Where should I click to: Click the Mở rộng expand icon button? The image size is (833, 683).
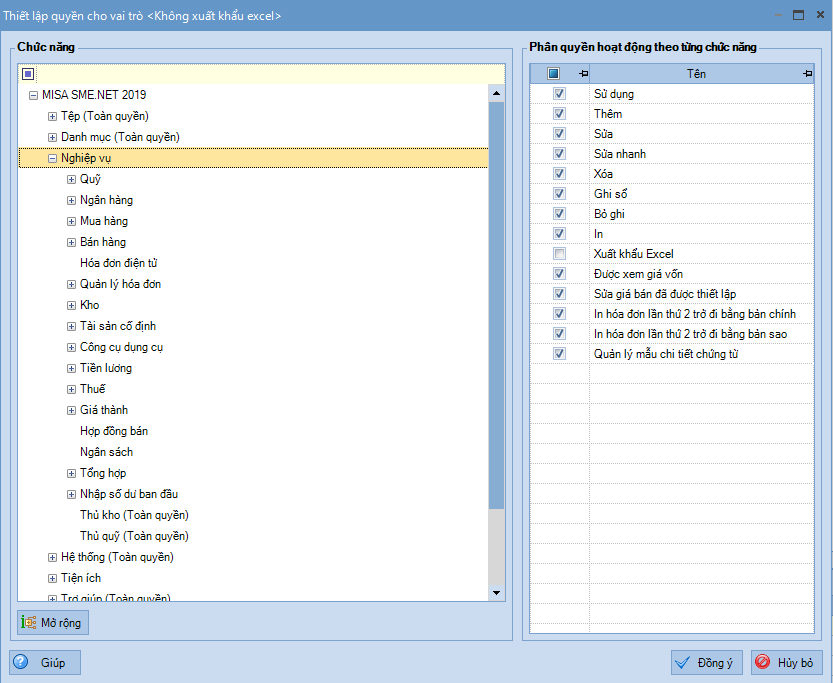pos(29,622)
